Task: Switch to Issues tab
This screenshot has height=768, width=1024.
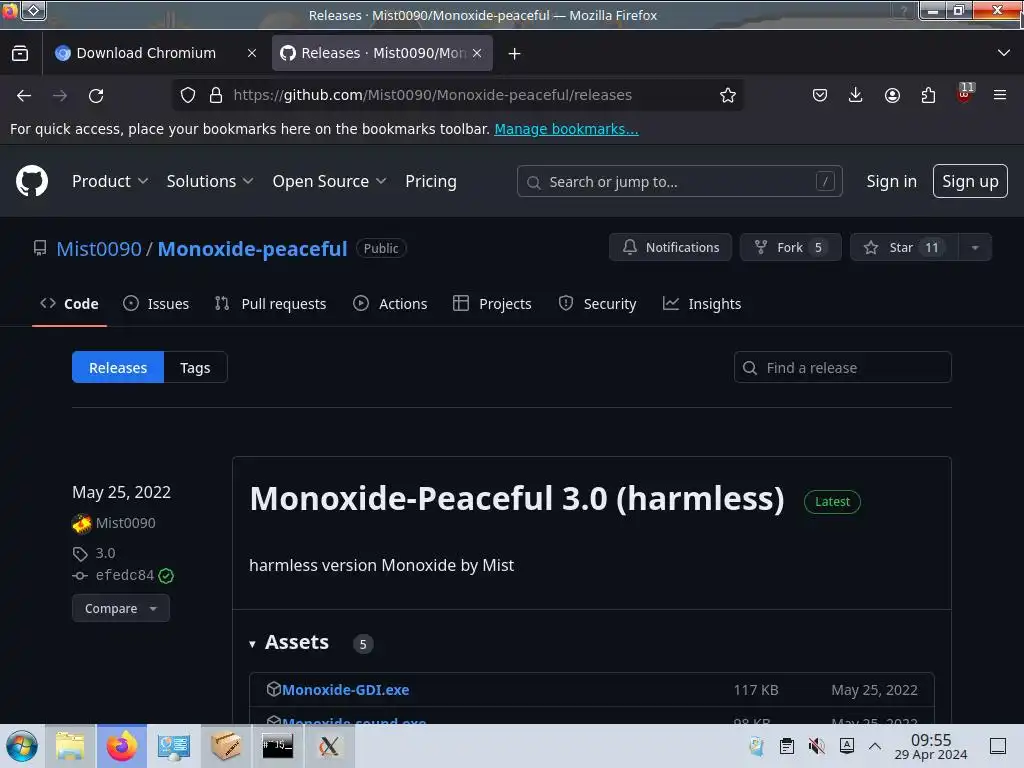Action: click(156, 304)
